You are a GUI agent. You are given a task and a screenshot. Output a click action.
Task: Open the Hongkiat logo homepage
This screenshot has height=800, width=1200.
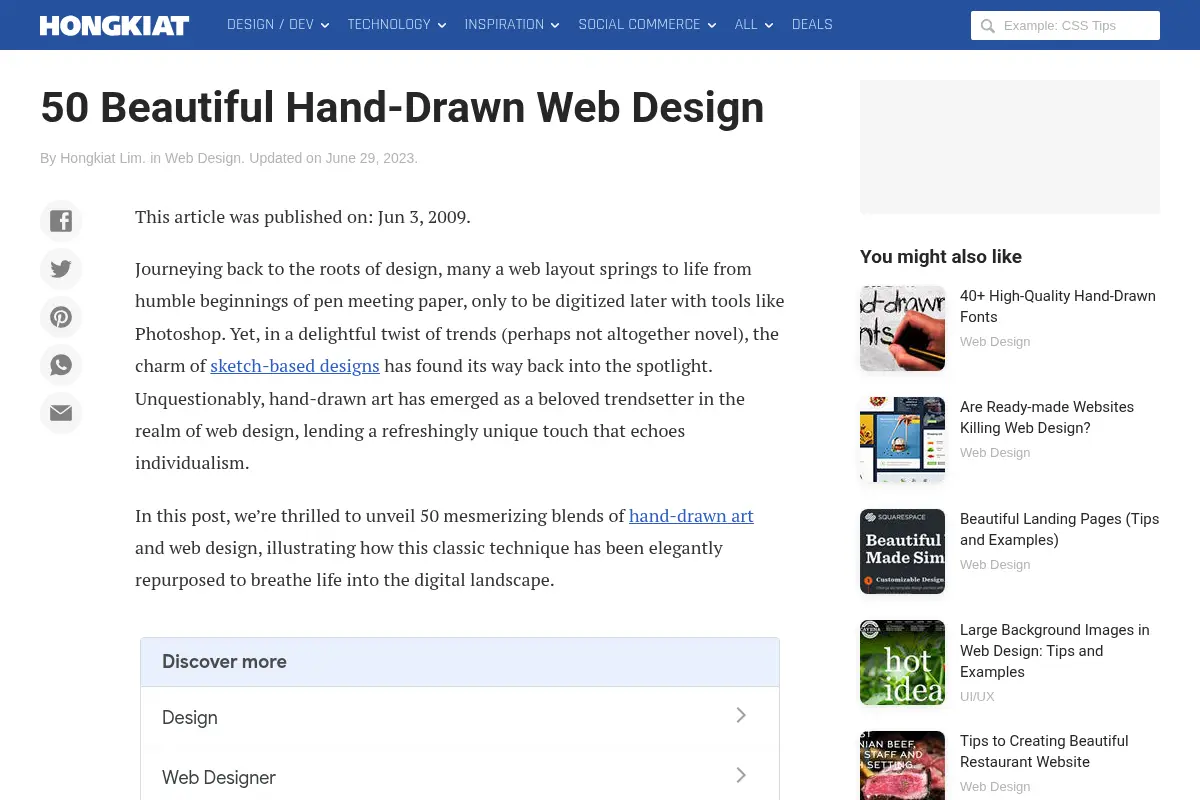click(114, 25)
